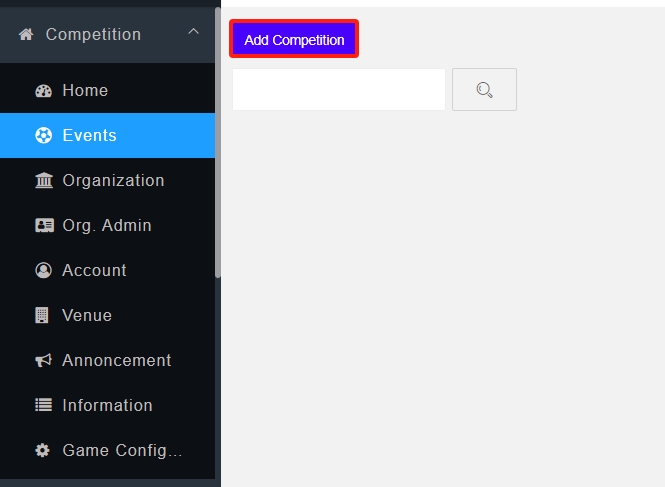
Task: Click the ID card Org. Admin icon
Action: click(x=43, y=226)
